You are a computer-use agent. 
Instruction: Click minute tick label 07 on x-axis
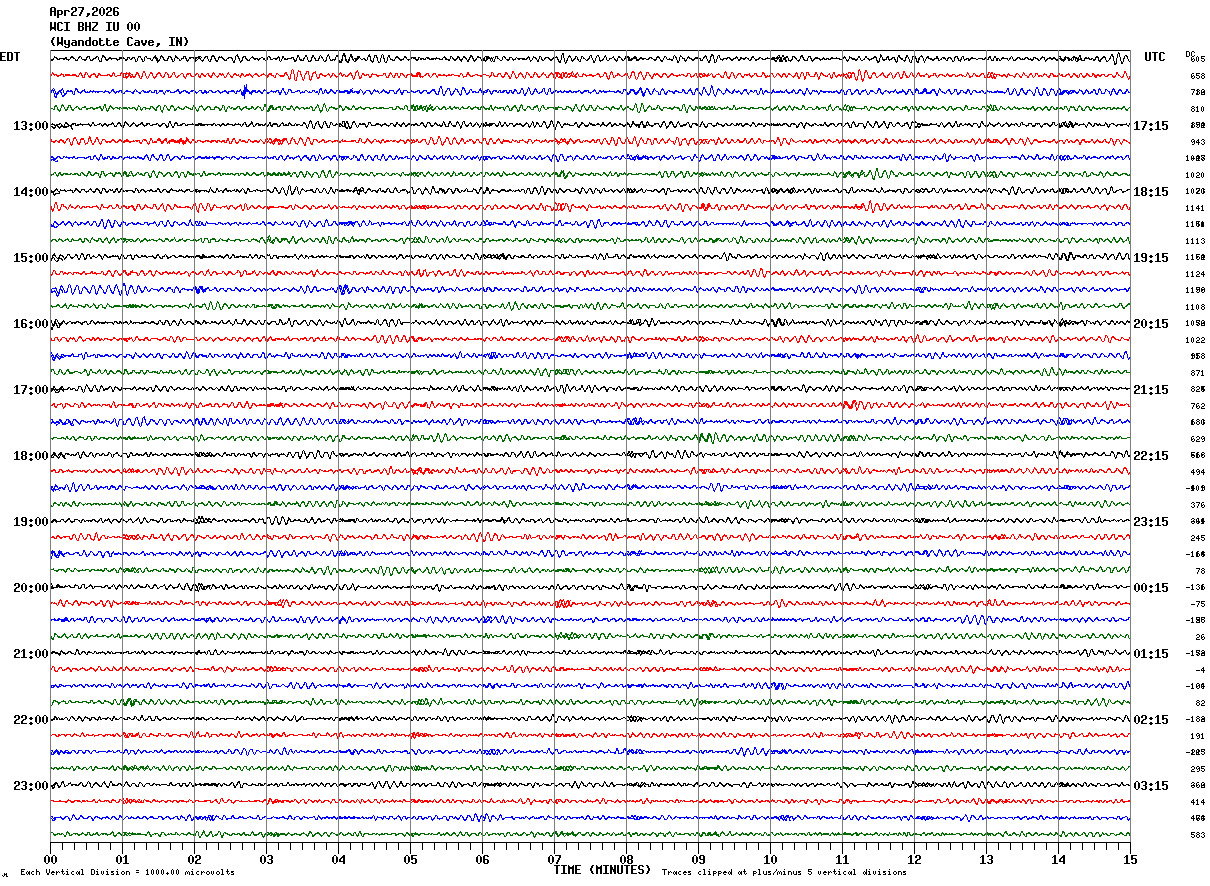click(x=554, y=859)
